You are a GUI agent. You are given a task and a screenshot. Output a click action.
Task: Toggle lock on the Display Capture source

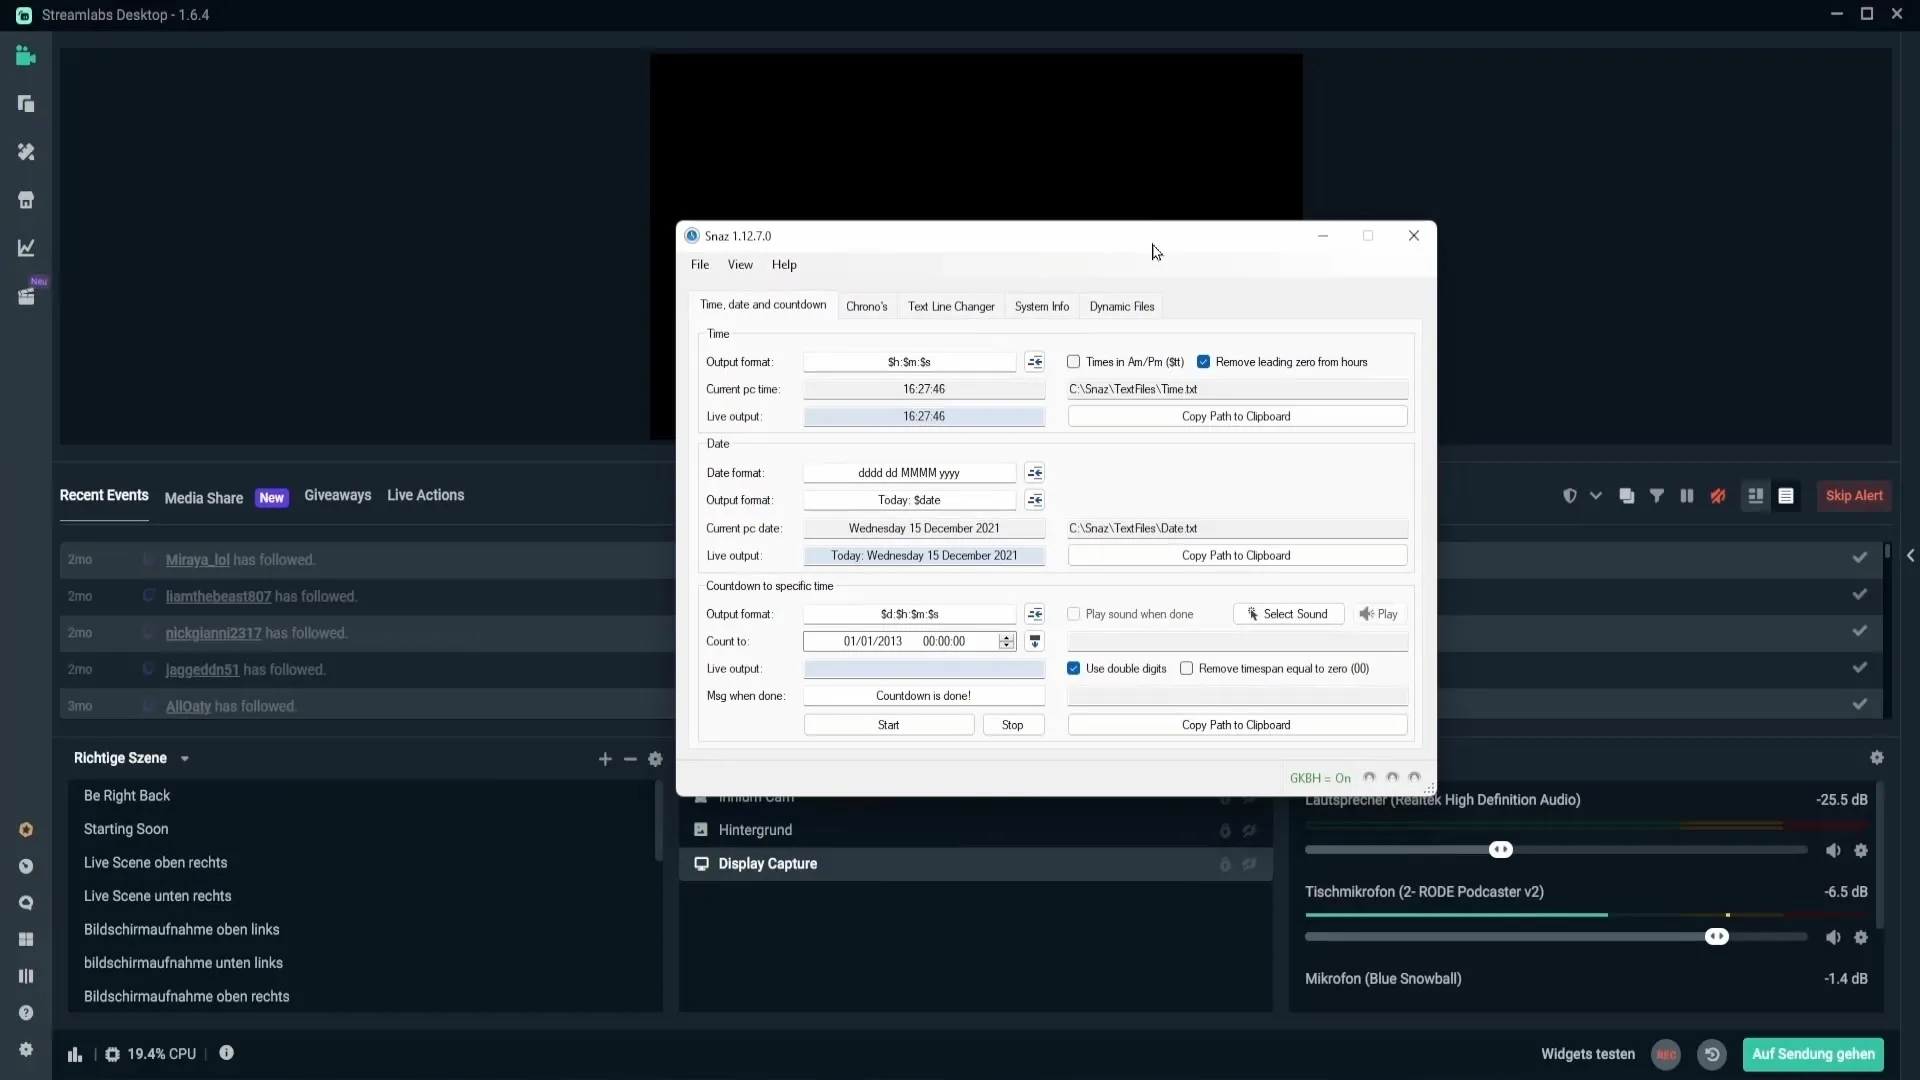point(1225,864)
